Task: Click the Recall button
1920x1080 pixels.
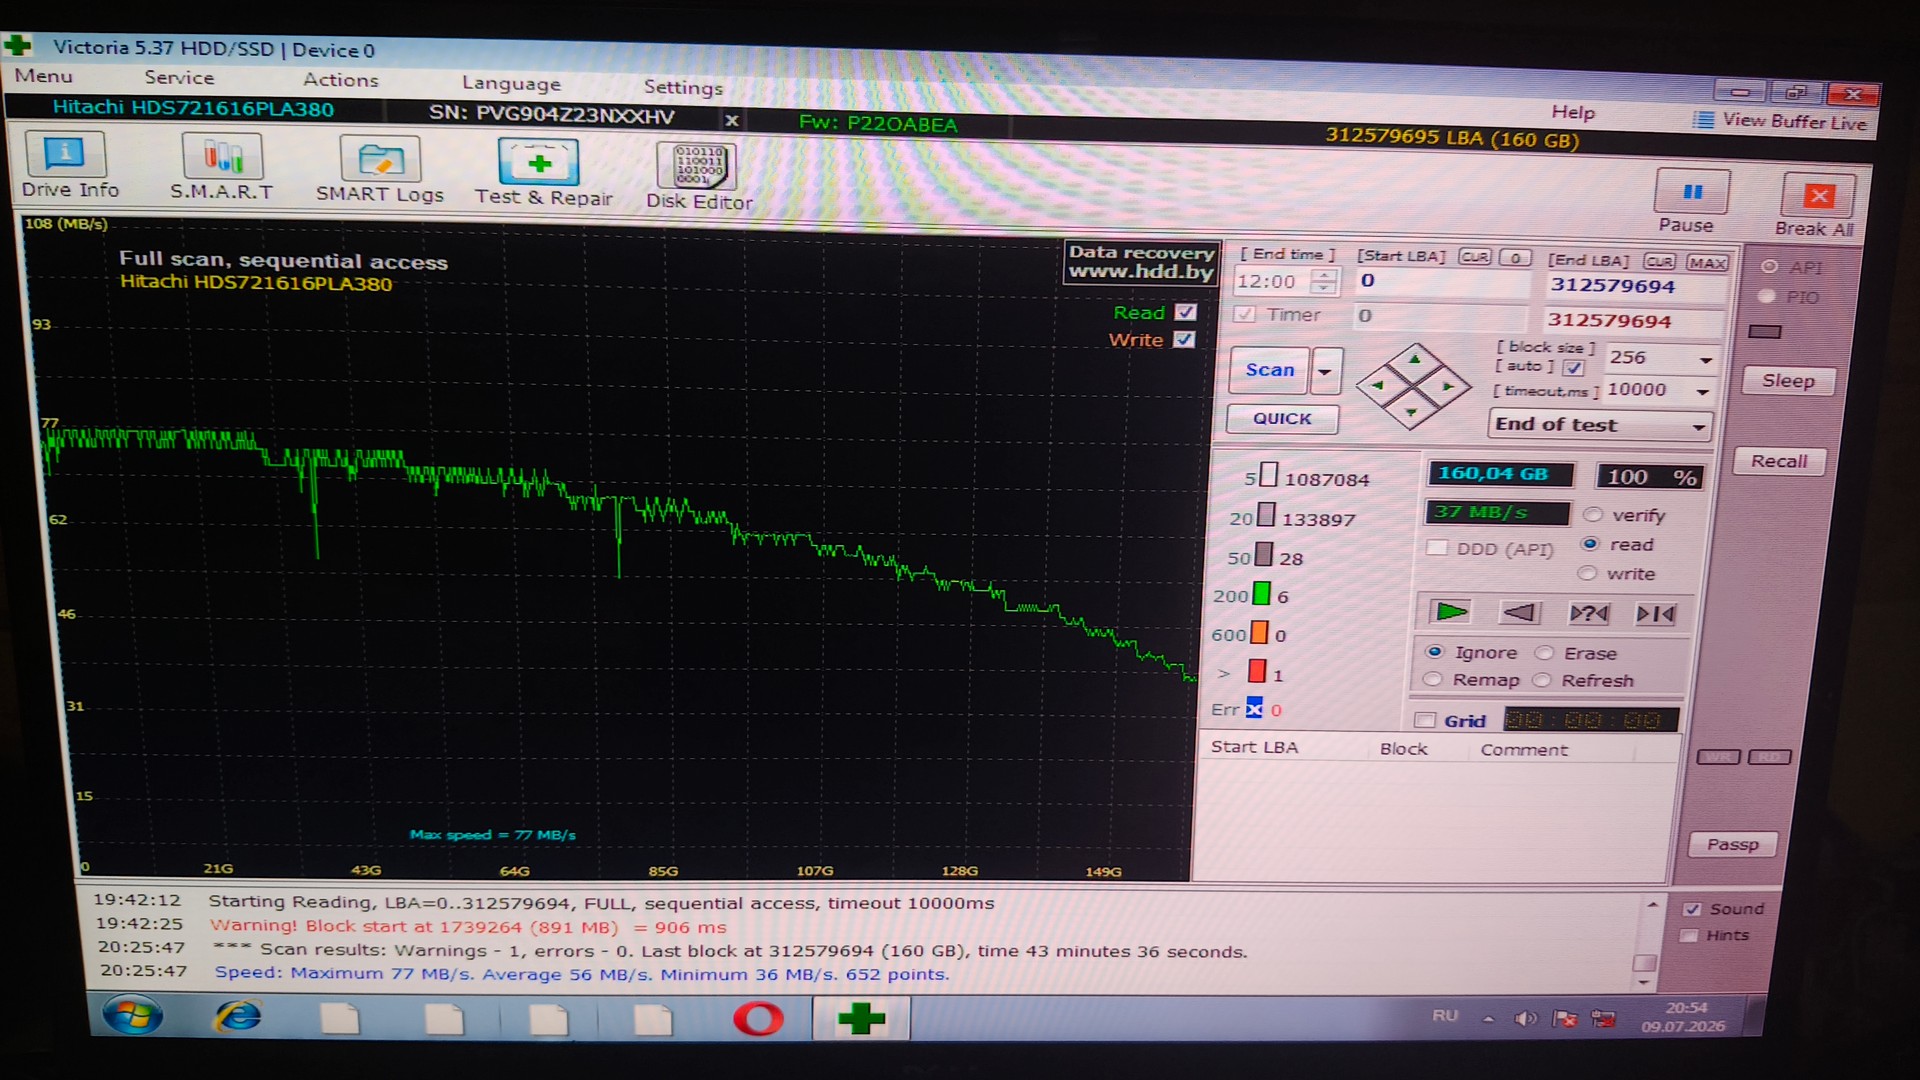Action: (x=1779, y=461)
